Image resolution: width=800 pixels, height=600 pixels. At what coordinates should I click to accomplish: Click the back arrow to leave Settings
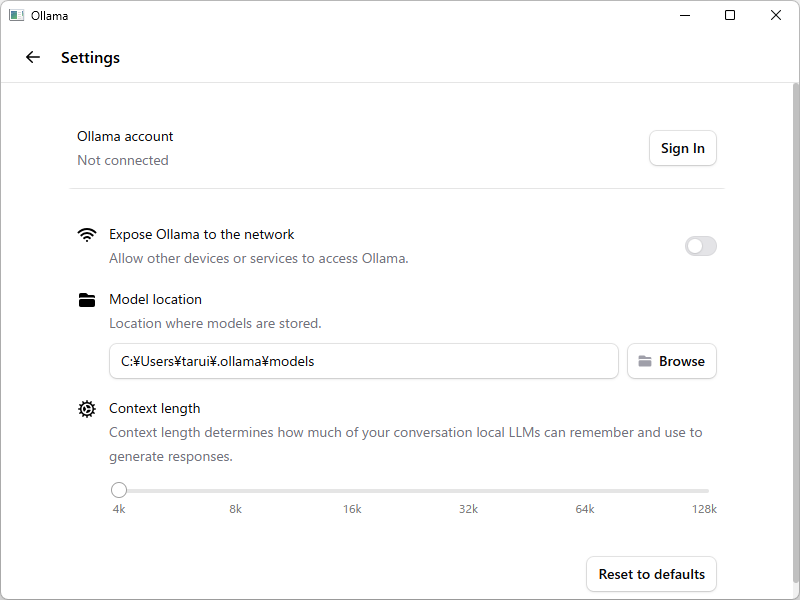tap(33, 57)
